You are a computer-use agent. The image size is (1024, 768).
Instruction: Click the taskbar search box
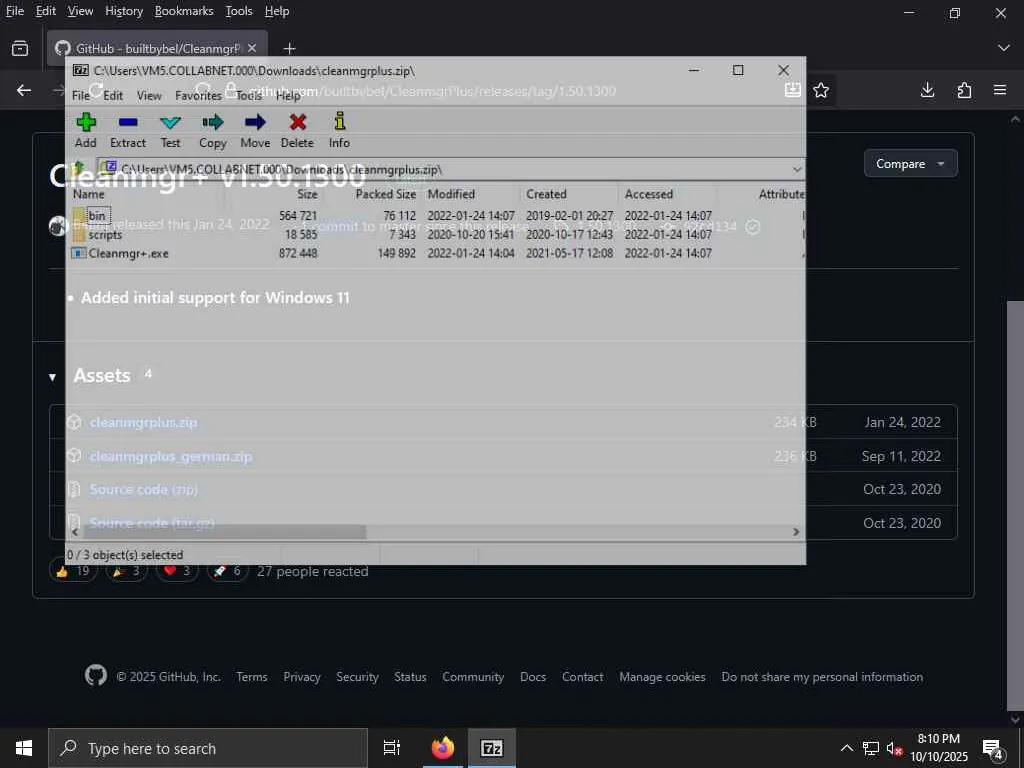[x=208, y=748]
